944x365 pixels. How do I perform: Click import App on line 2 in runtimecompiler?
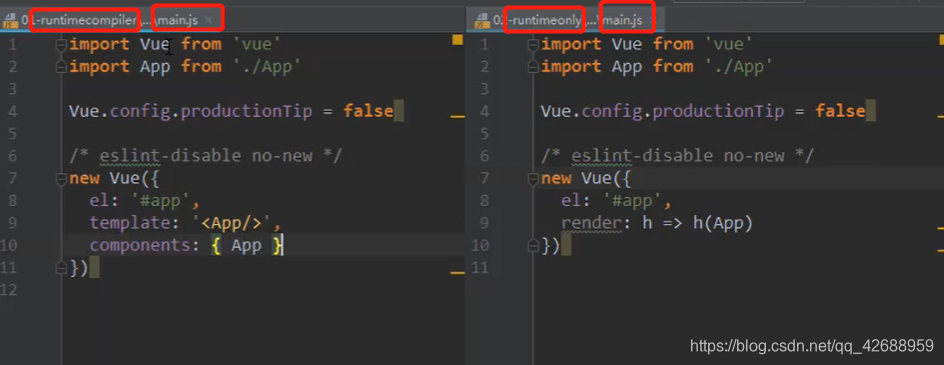(x=119, y=67)
